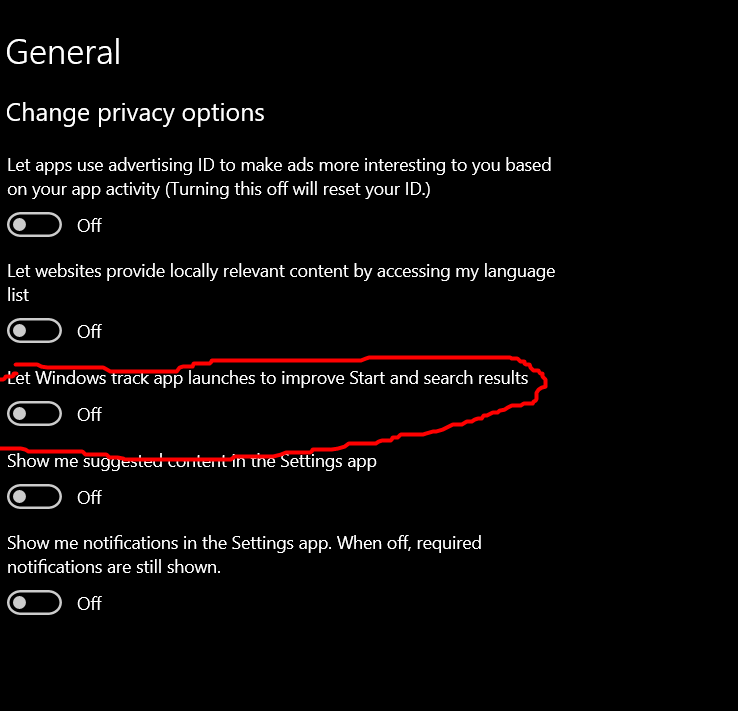This screenshot has height=711, width=738.
Task: Click the 'Show me notifications in the Settings app' line
Action: [x=244, y=543]
